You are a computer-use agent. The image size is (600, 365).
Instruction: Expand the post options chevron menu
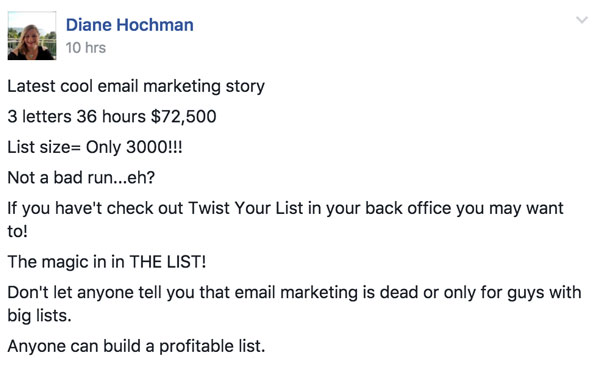[x=582, y=20]
